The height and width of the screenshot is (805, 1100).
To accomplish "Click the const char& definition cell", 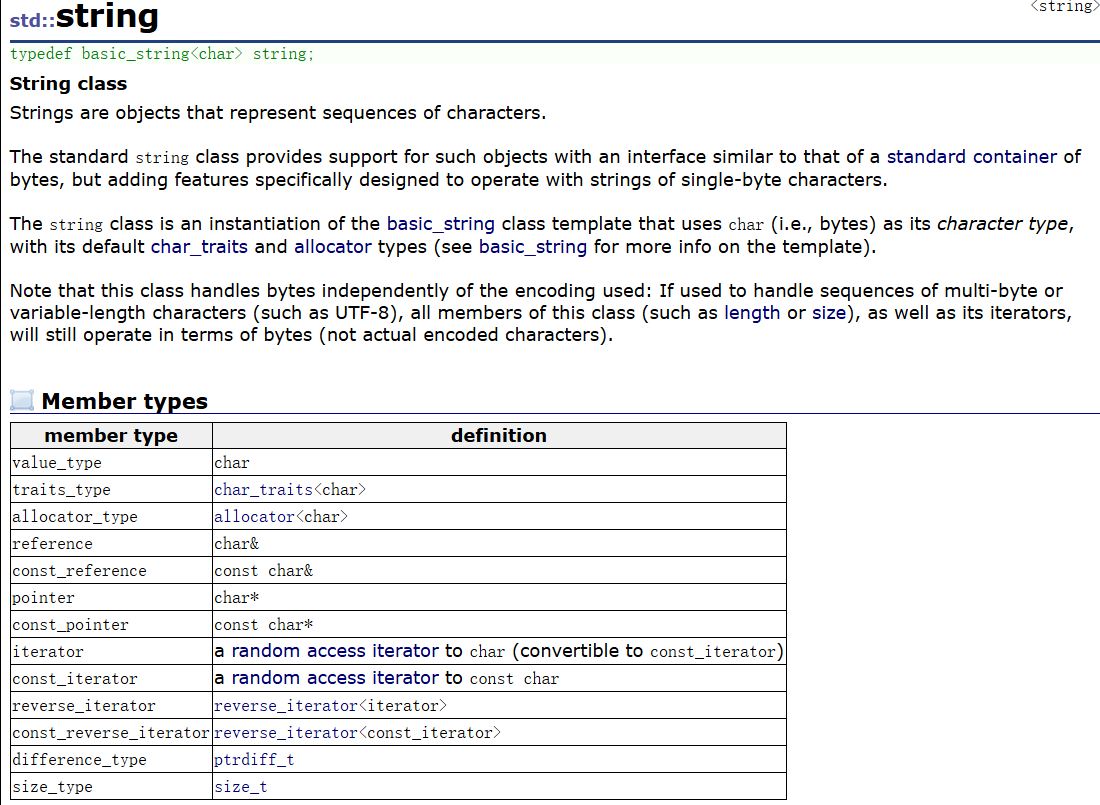I will [x=499, y=571].
